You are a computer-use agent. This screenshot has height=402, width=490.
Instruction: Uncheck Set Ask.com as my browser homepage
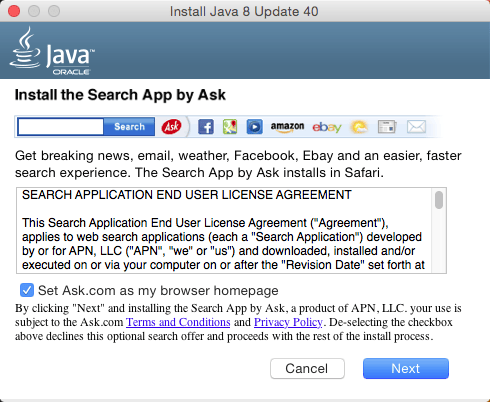point(27,290)
